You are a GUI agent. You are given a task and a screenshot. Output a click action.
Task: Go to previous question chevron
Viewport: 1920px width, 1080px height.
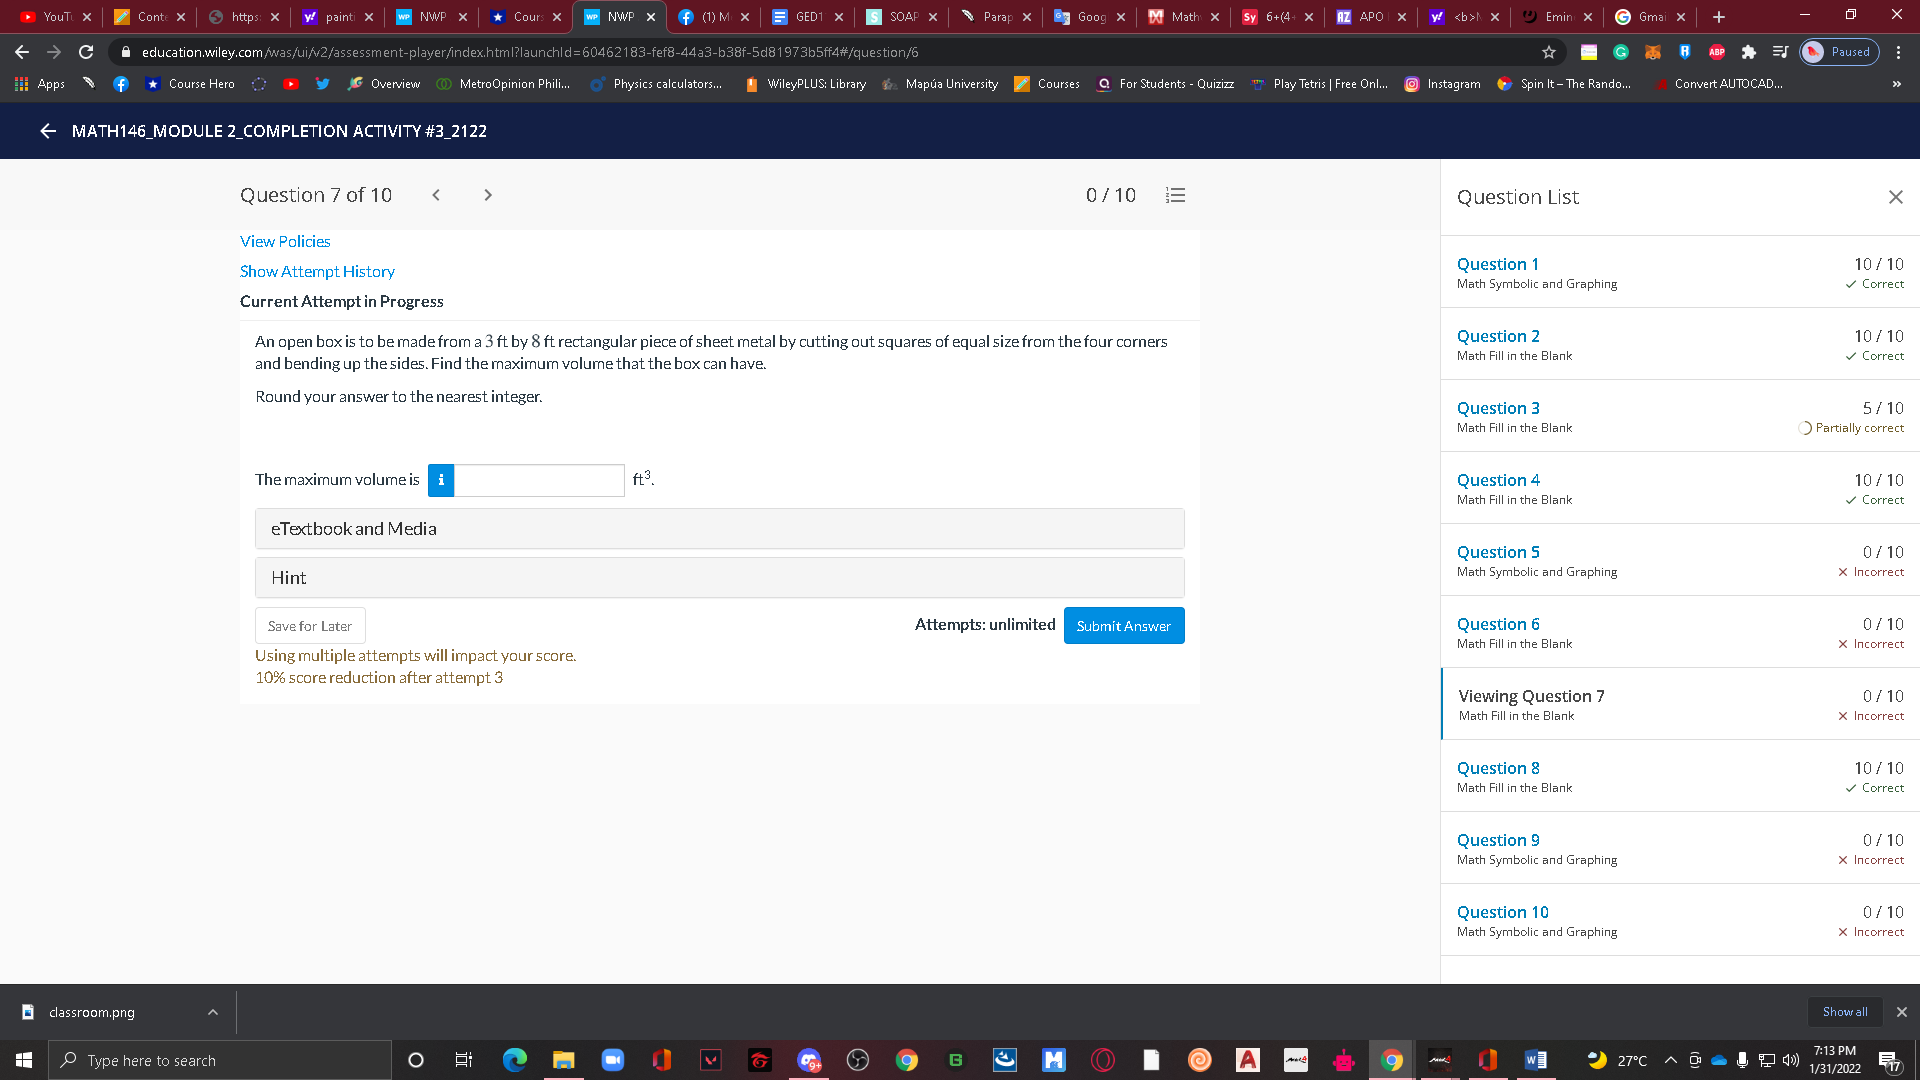(436, 195)
